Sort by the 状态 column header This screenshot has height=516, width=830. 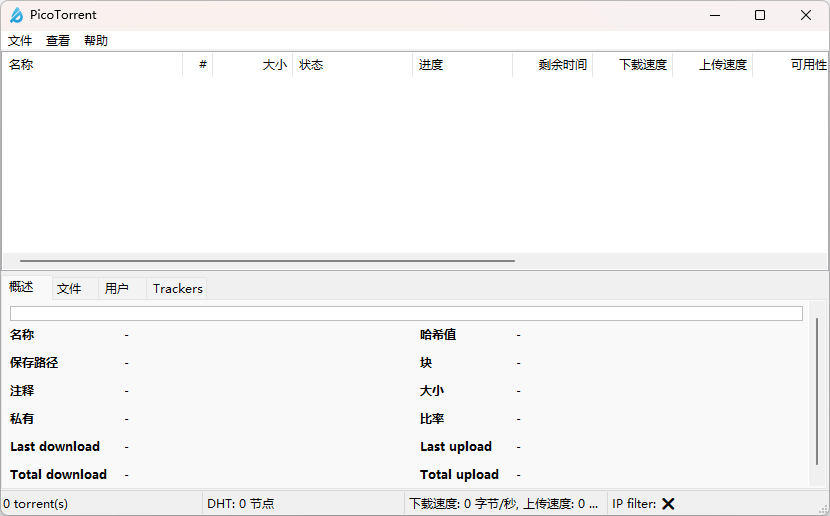tap(353, 65)
